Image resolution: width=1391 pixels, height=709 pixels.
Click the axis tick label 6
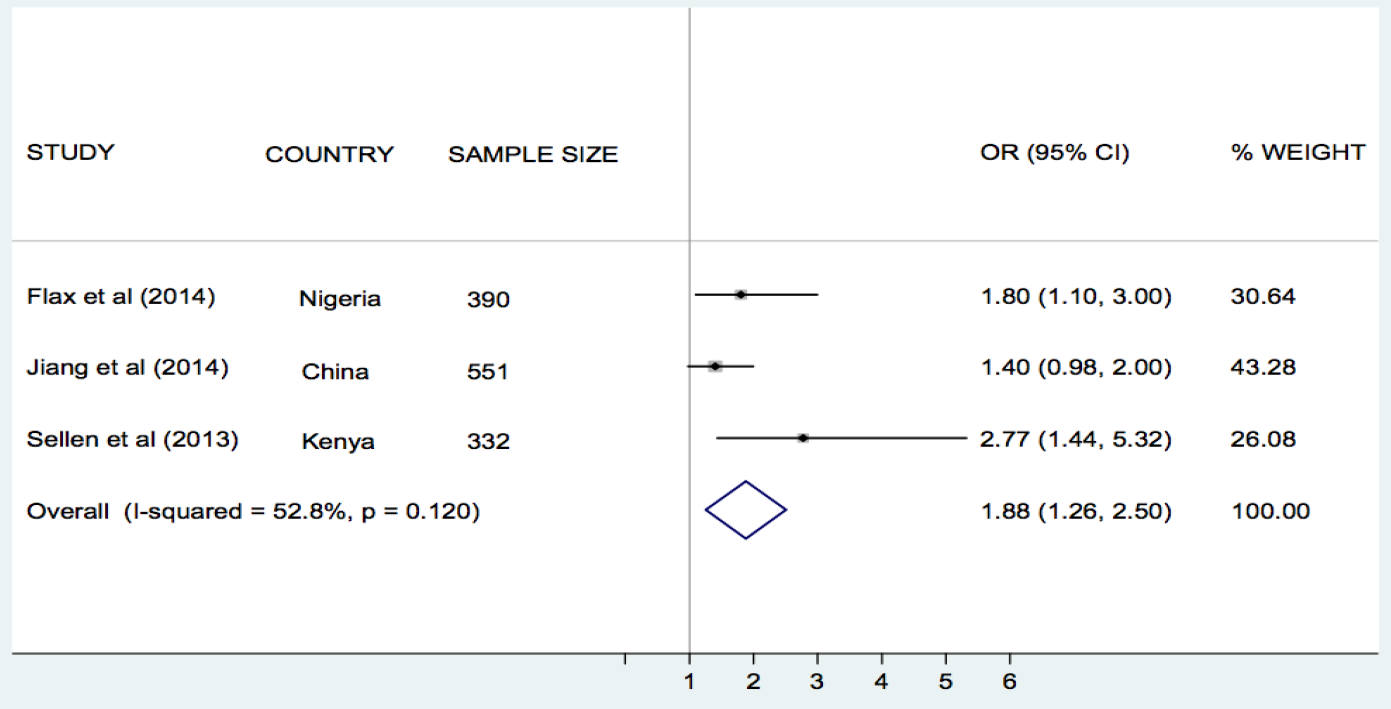[1009, 683]
